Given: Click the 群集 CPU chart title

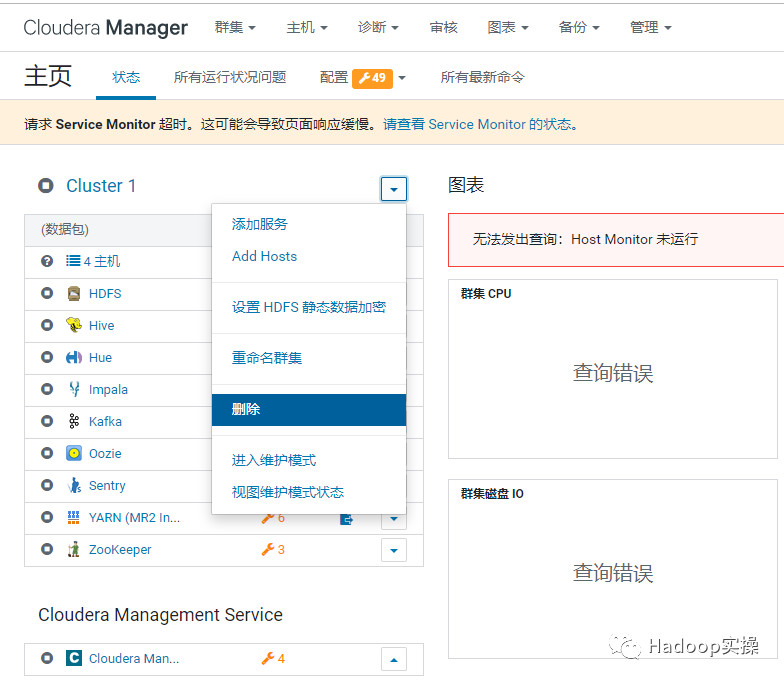Looking at the screenshot, I should click(x=486, y=294).
